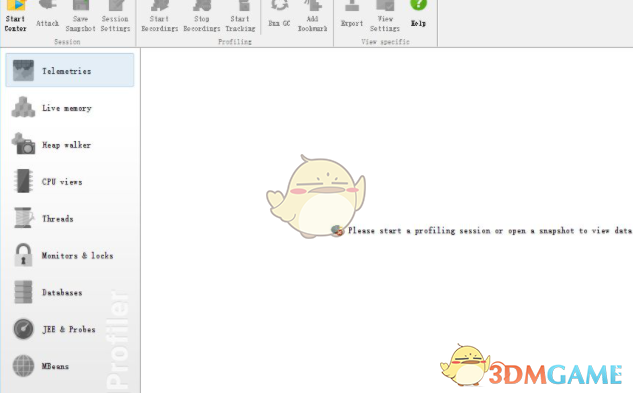The image size is (633, 393).
Task: Open the Heap walker section
Action: [70, 145]
